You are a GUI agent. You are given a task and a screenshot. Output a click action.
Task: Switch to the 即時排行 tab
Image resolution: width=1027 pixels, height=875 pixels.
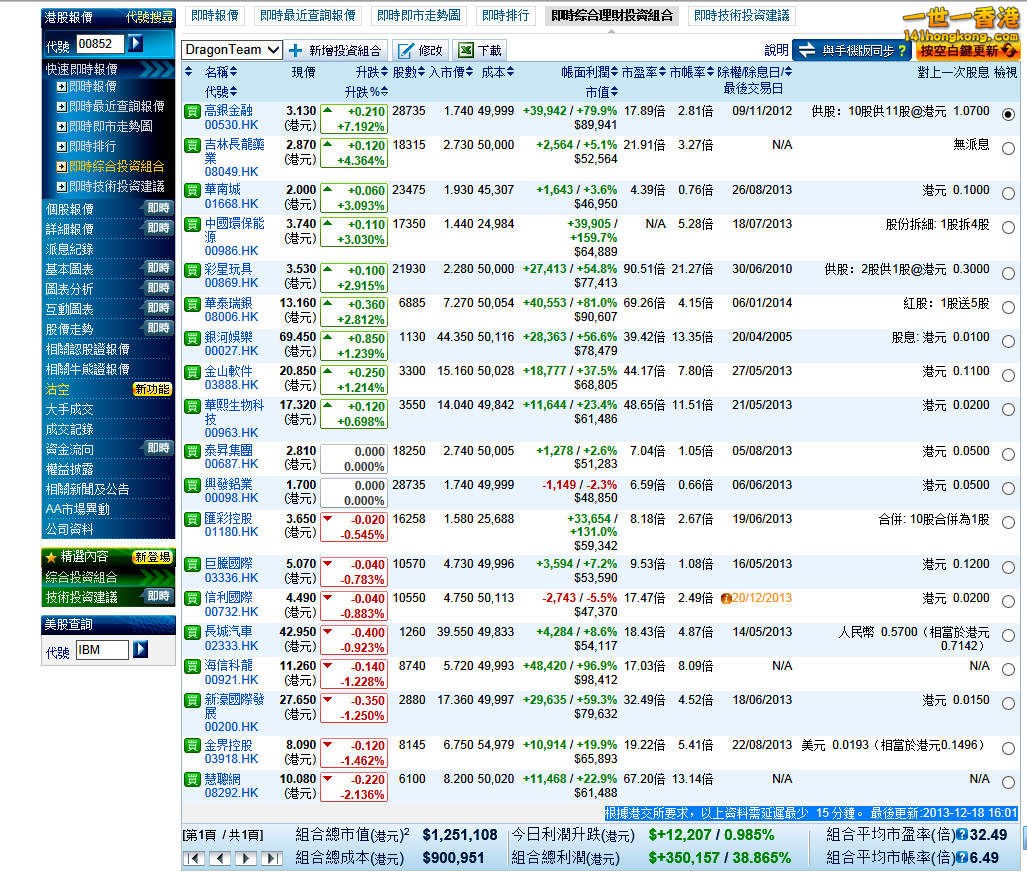coord(506,16)
